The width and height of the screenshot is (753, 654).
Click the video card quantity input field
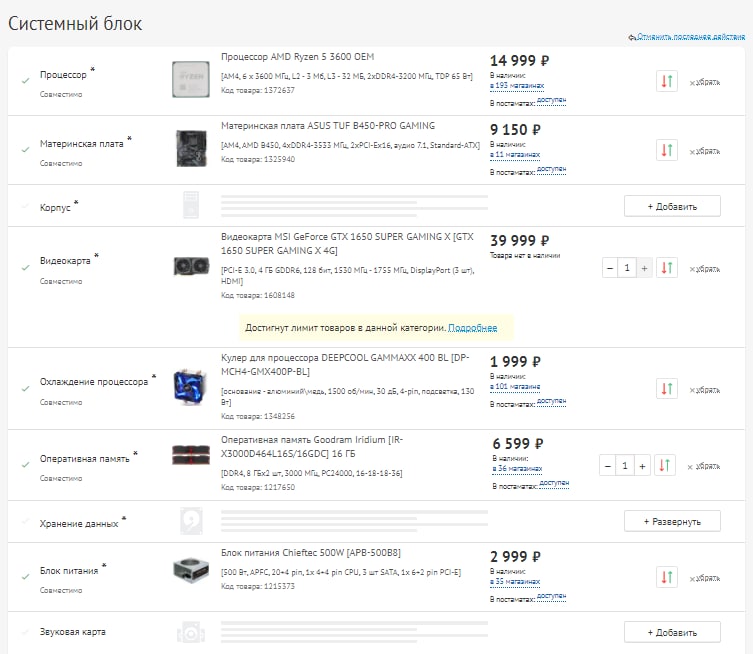tap(626, 268)
